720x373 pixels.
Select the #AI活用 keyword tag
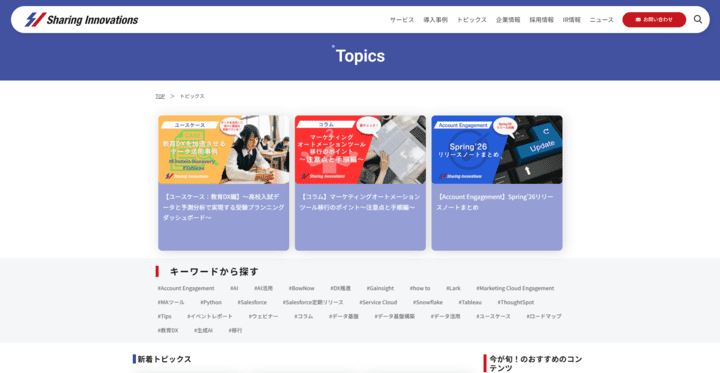[x=264, y=288]
